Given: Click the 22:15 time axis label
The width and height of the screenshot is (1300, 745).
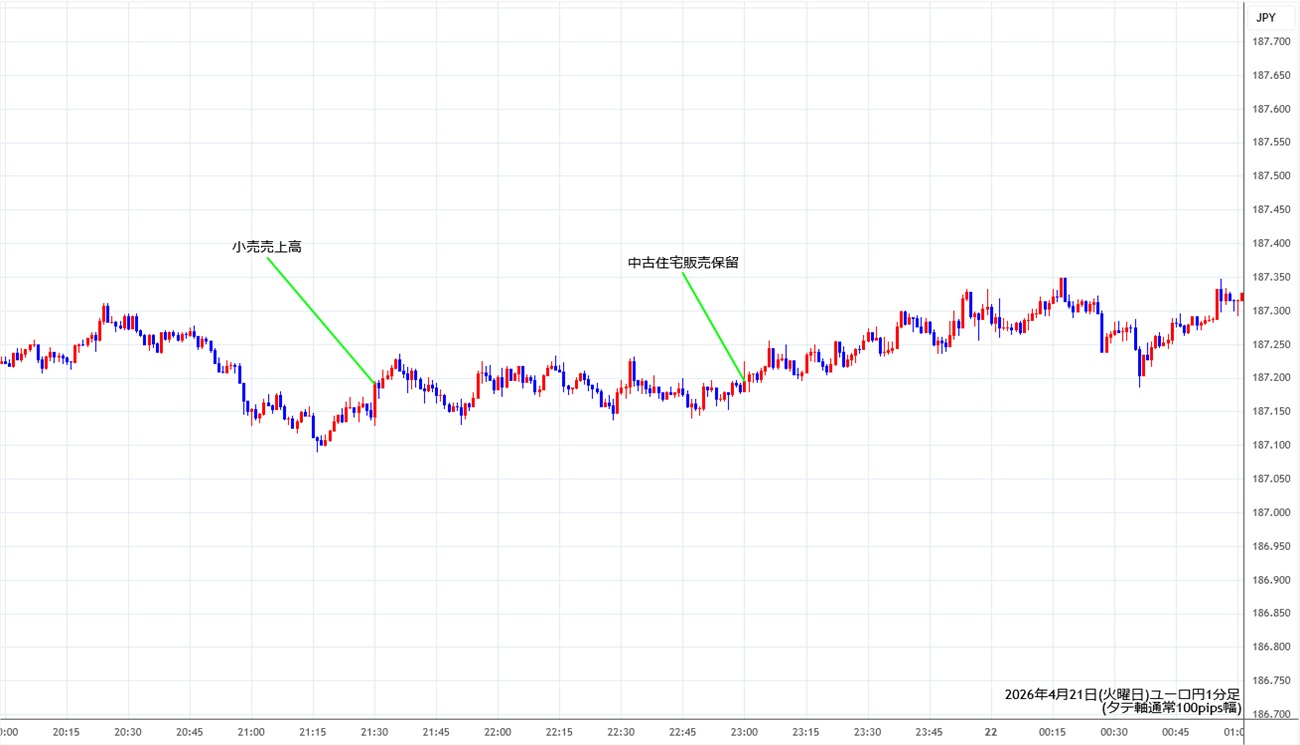Looking at the screenshot, I should pyautogui.click(x=559, y=732).
